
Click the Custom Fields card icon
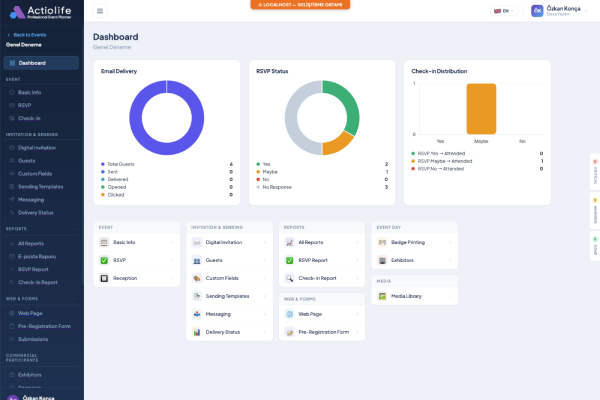(x=197, y=278)
